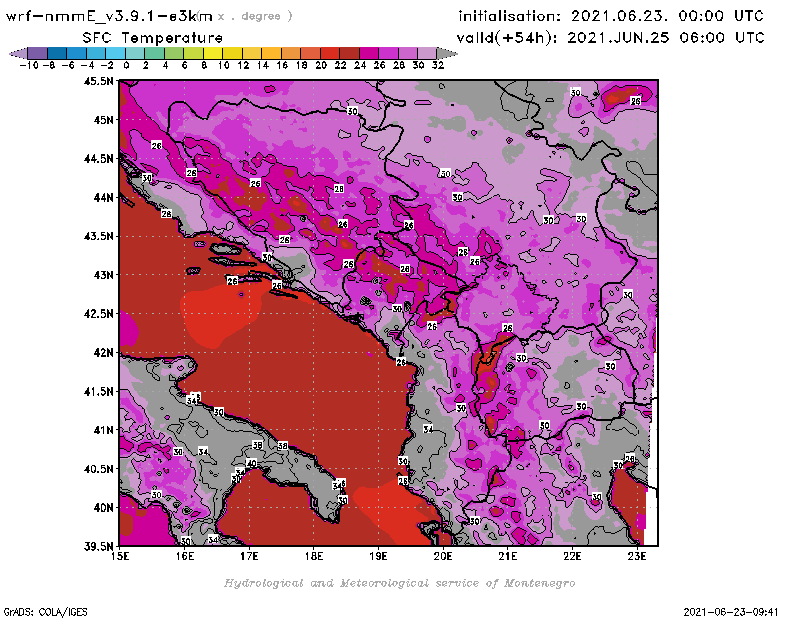Click the '40.5N' latitude axis label
The height and width of the screenshot is (618, 800).
pyautogui.click(x=98, y=469)
